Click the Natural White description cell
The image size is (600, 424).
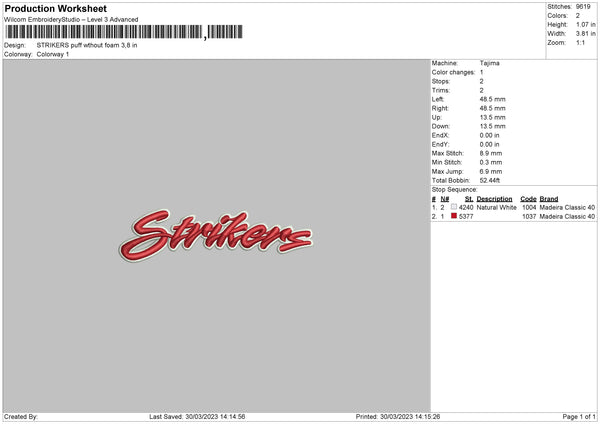pyautogui.click(x=497, y=207)
